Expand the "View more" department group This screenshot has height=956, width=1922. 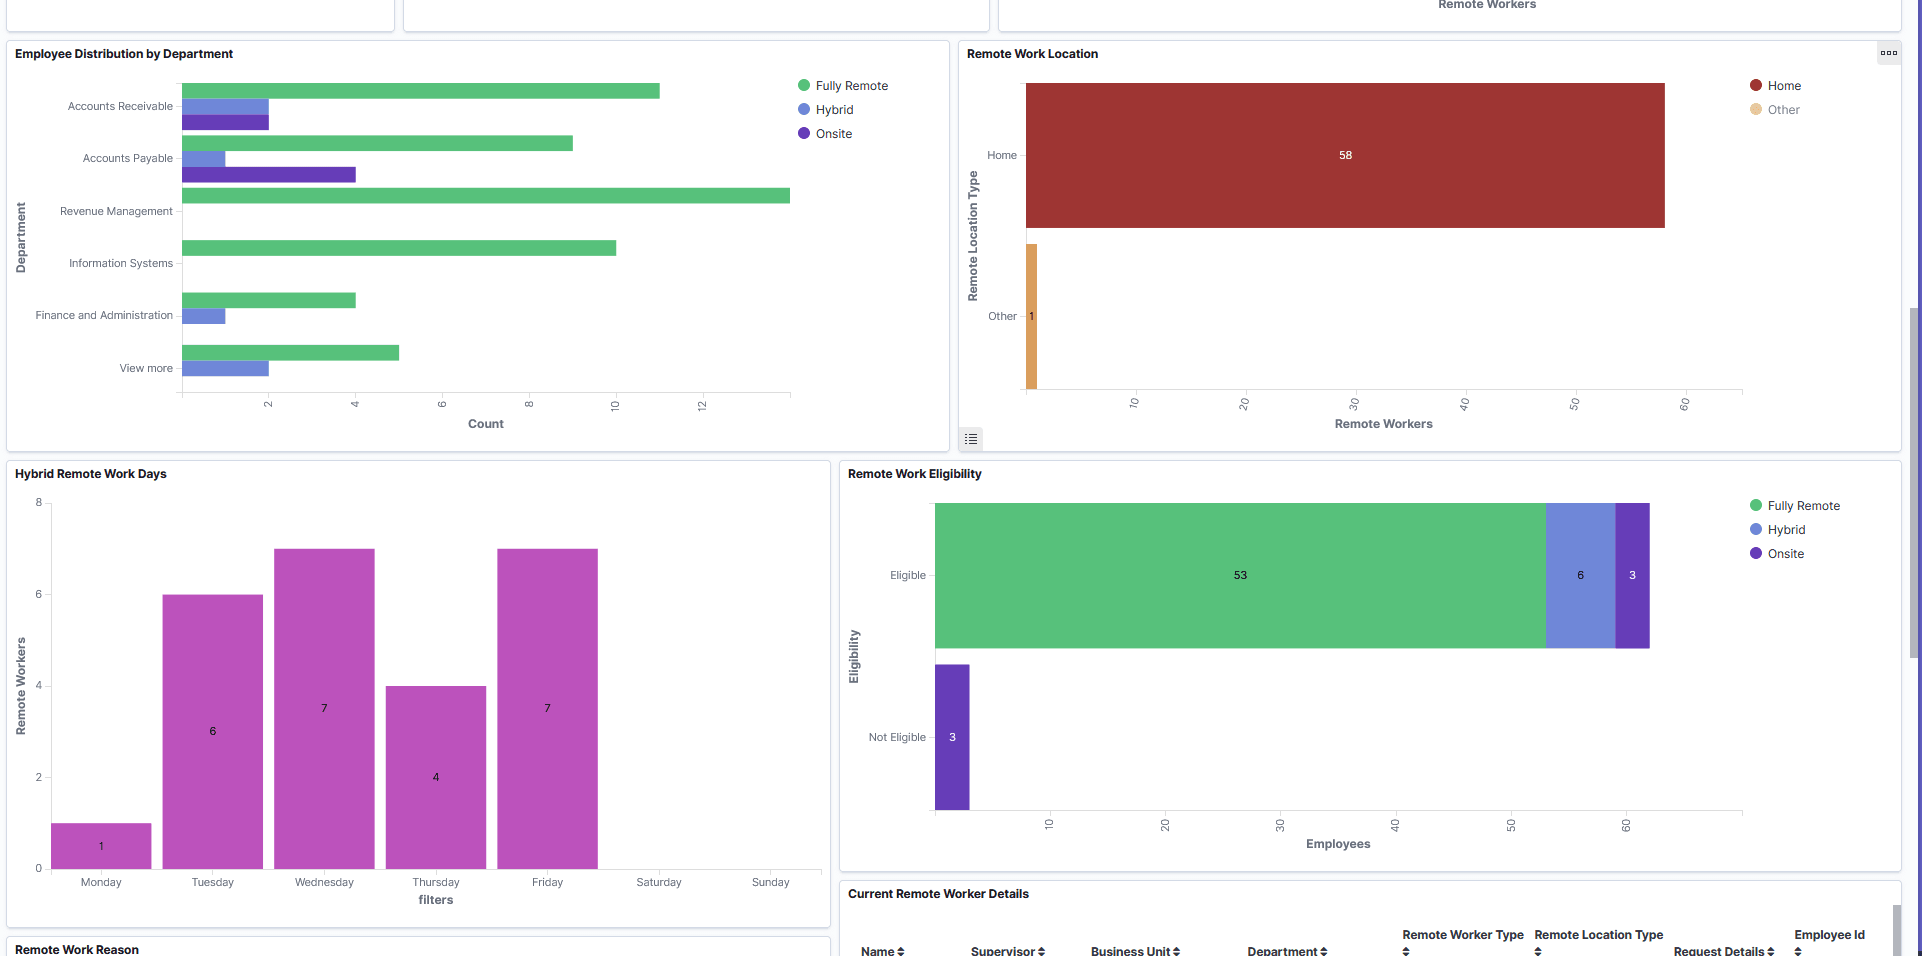point(146,368)
